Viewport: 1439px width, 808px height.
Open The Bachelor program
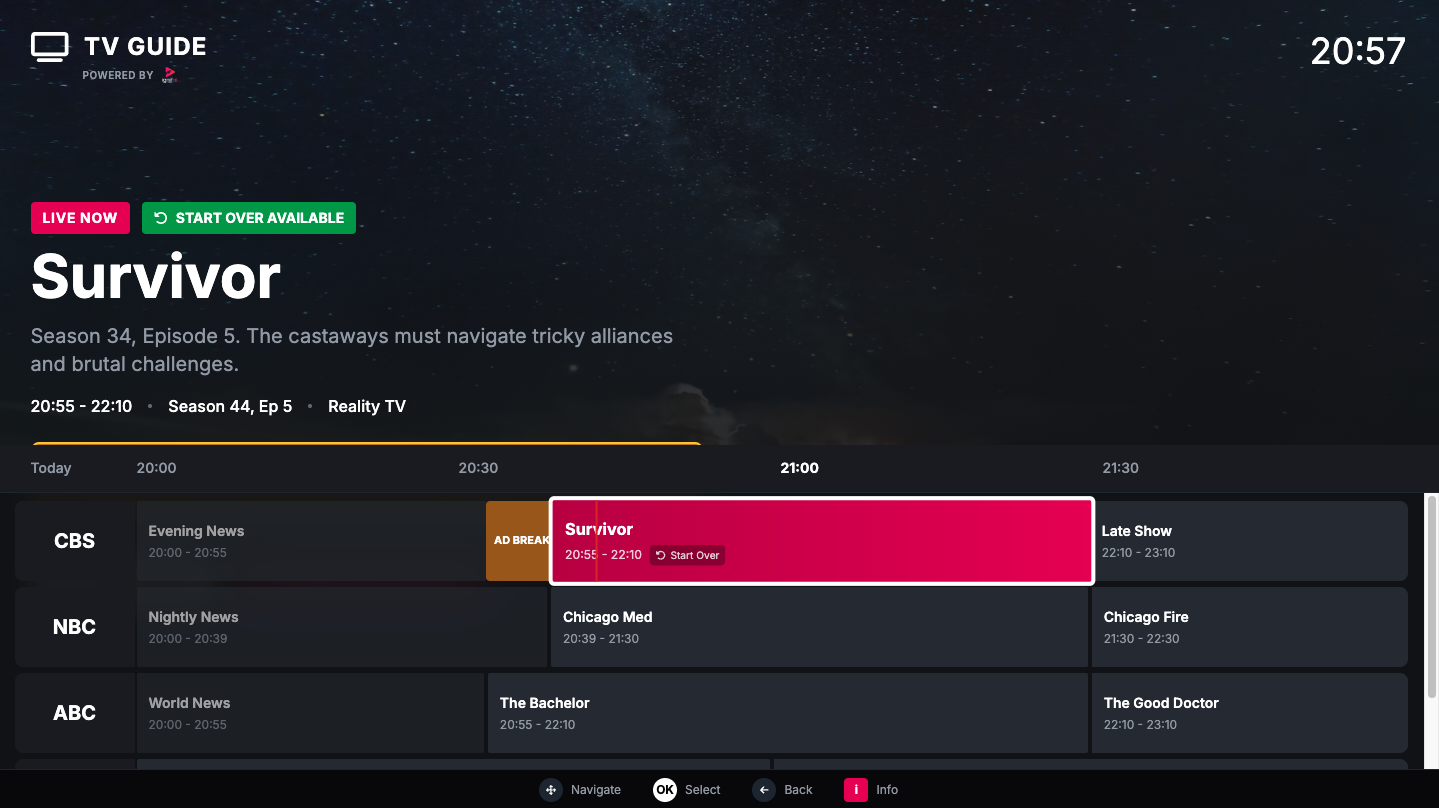tap(788, 713)
